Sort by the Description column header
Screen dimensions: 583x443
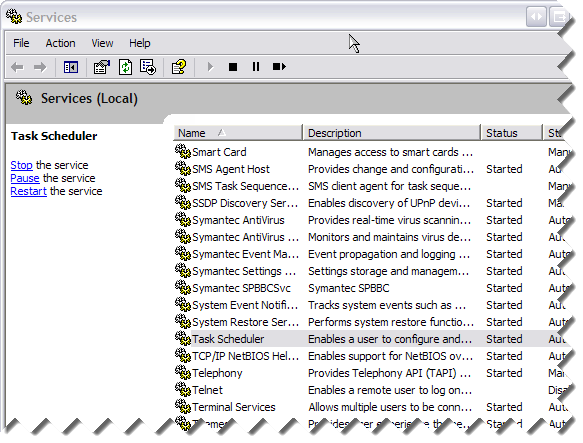392,133
